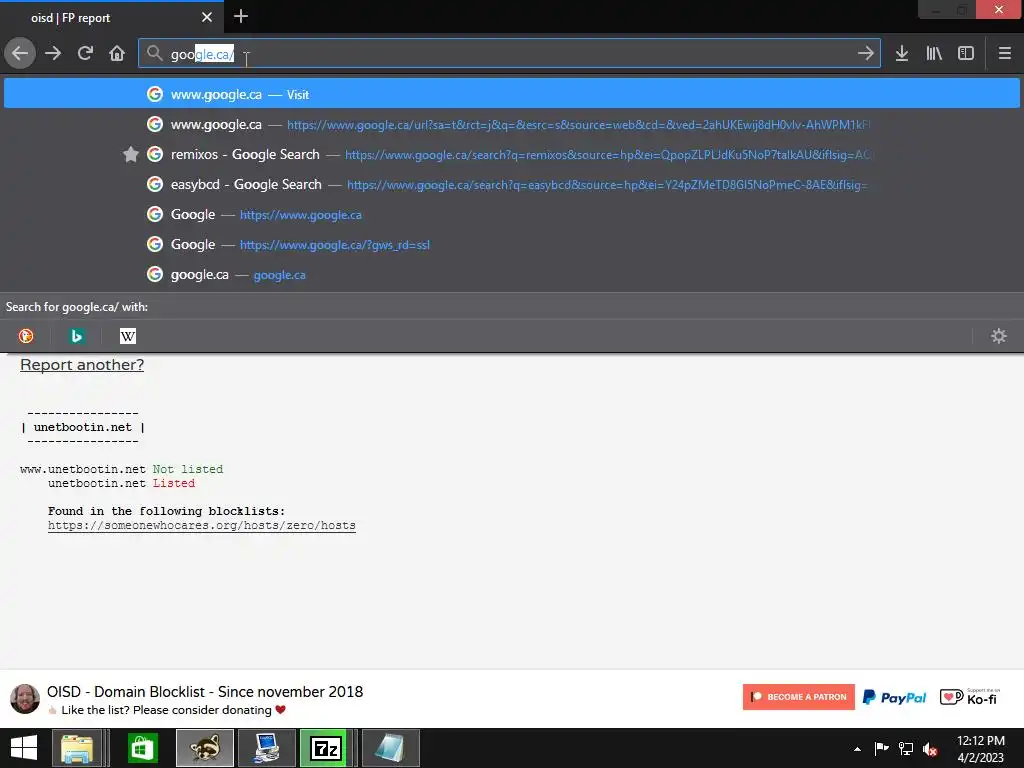Viewport: 1024px width, 768px height.
Task: Open the network tray icon
Action: [906, 748]
